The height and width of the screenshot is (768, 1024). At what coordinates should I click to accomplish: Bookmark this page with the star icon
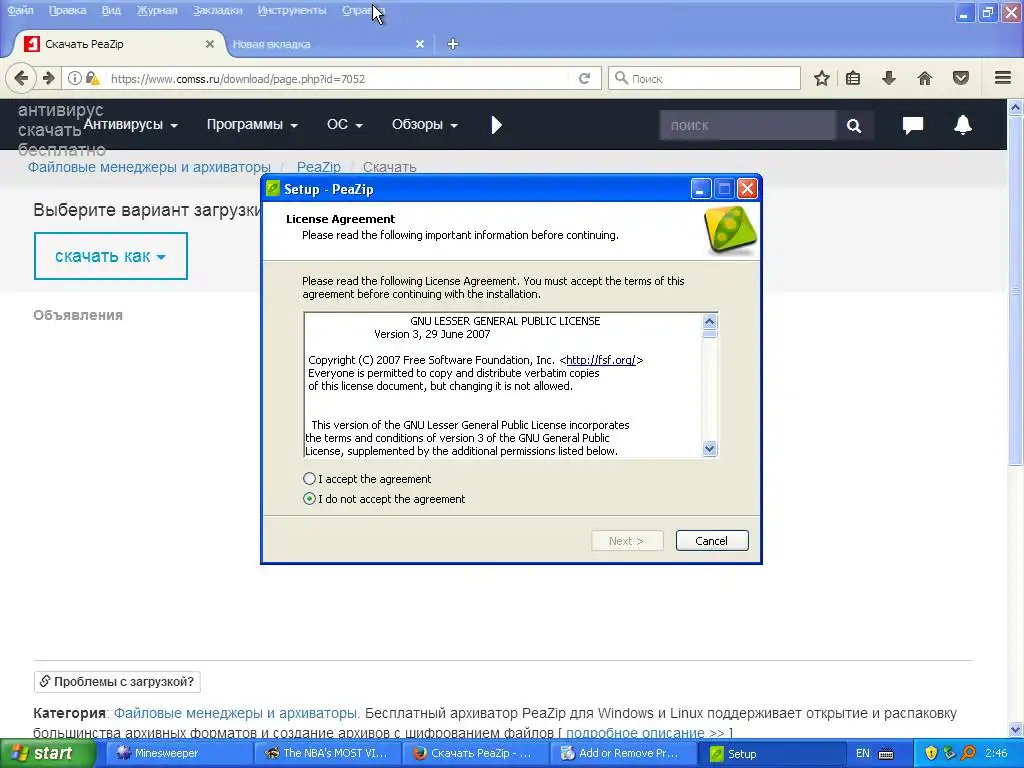pyautogui.click(x=822, y=78)
